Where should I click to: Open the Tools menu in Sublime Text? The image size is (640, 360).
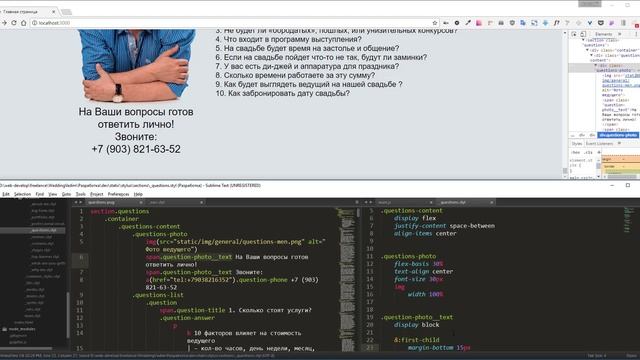[x=81, y=194]
